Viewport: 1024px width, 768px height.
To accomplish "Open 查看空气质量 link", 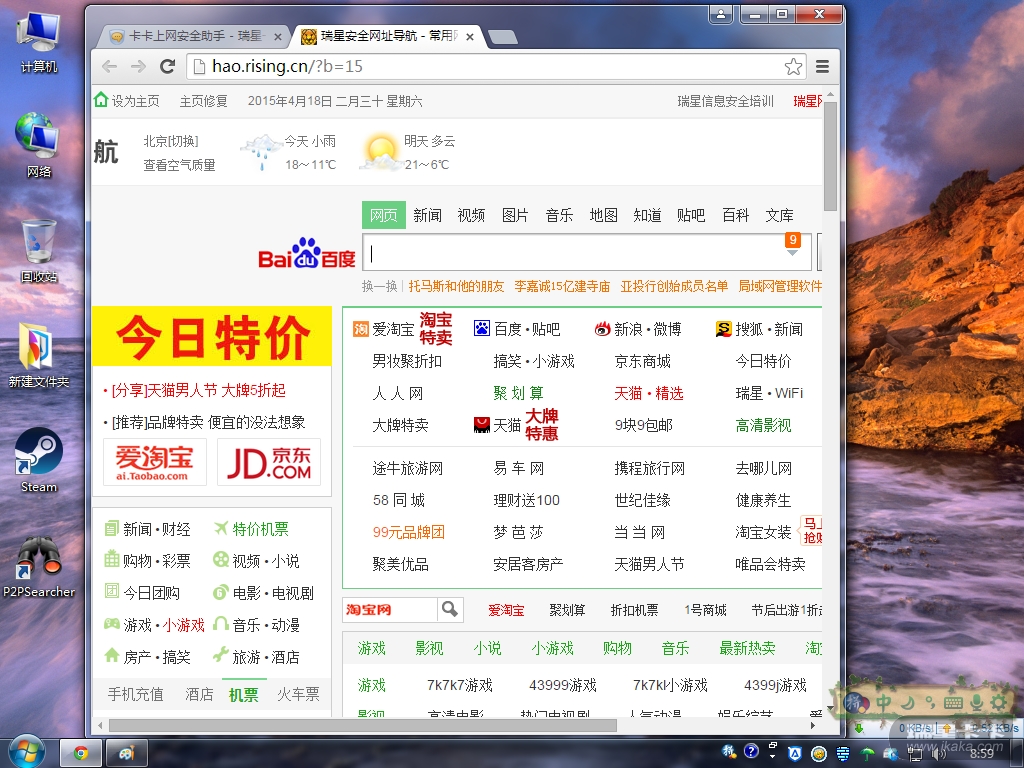I will 180,165.
